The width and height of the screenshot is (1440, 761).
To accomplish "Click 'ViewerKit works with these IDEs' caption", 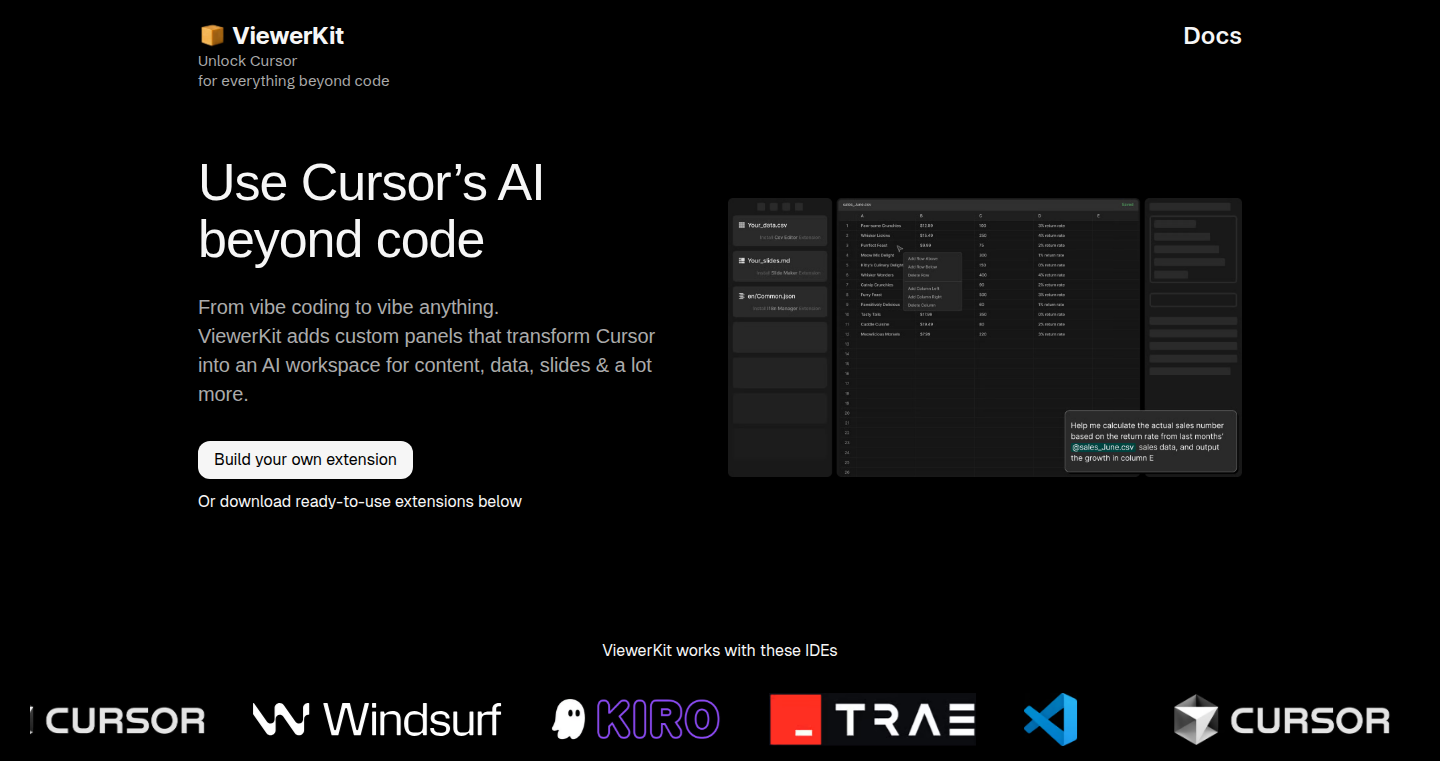I will coord(720,650).
